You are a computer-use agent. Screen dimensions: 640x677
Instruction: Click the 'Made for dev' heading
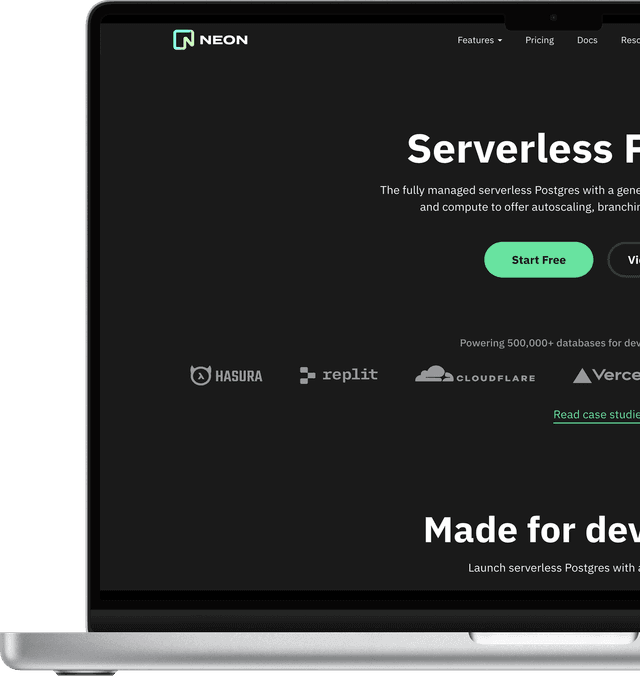tap(532, 530)
